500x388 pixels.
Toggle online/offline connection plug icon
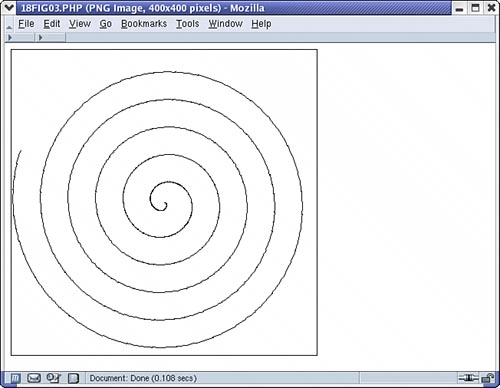pos(468,378)
